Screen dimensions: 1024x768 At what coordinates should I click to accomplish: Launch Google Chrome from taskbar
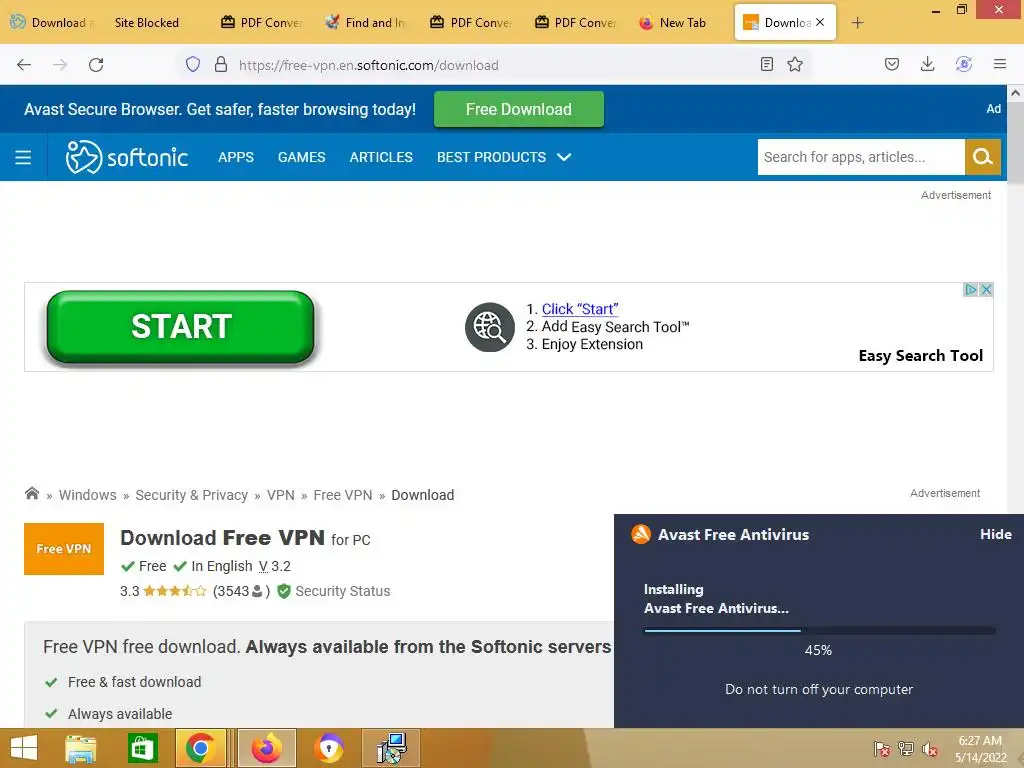200,748
